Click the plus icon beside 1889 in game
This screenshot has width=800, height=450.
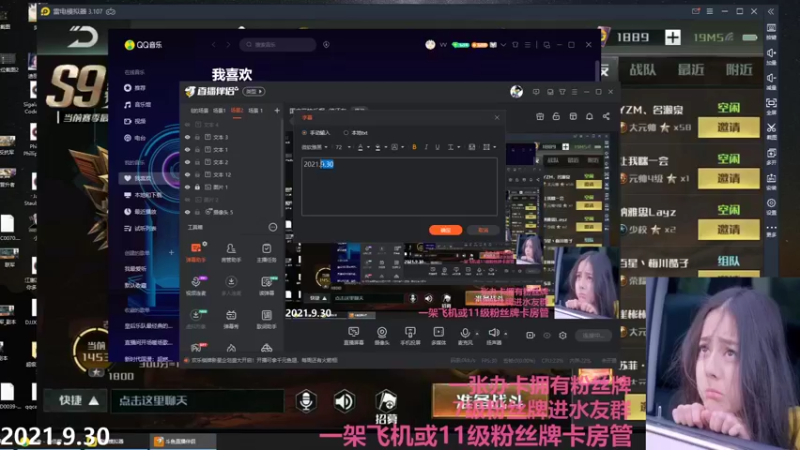(672, 37)
